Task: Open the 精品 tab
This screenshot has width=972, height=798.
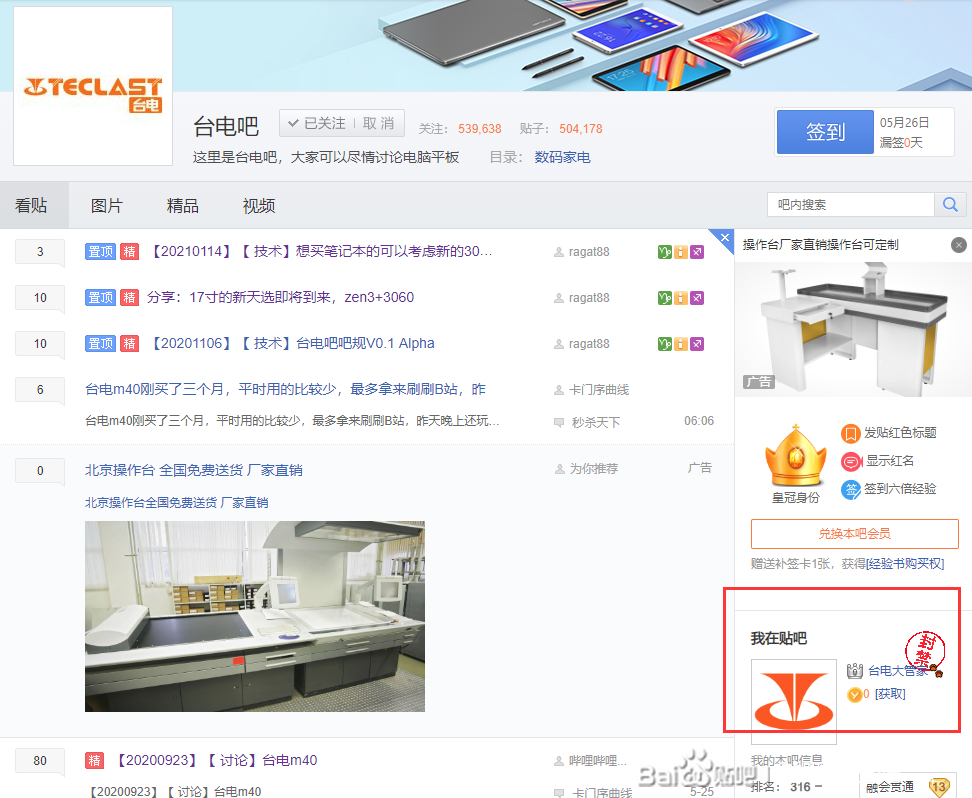Action: (183, 206)
